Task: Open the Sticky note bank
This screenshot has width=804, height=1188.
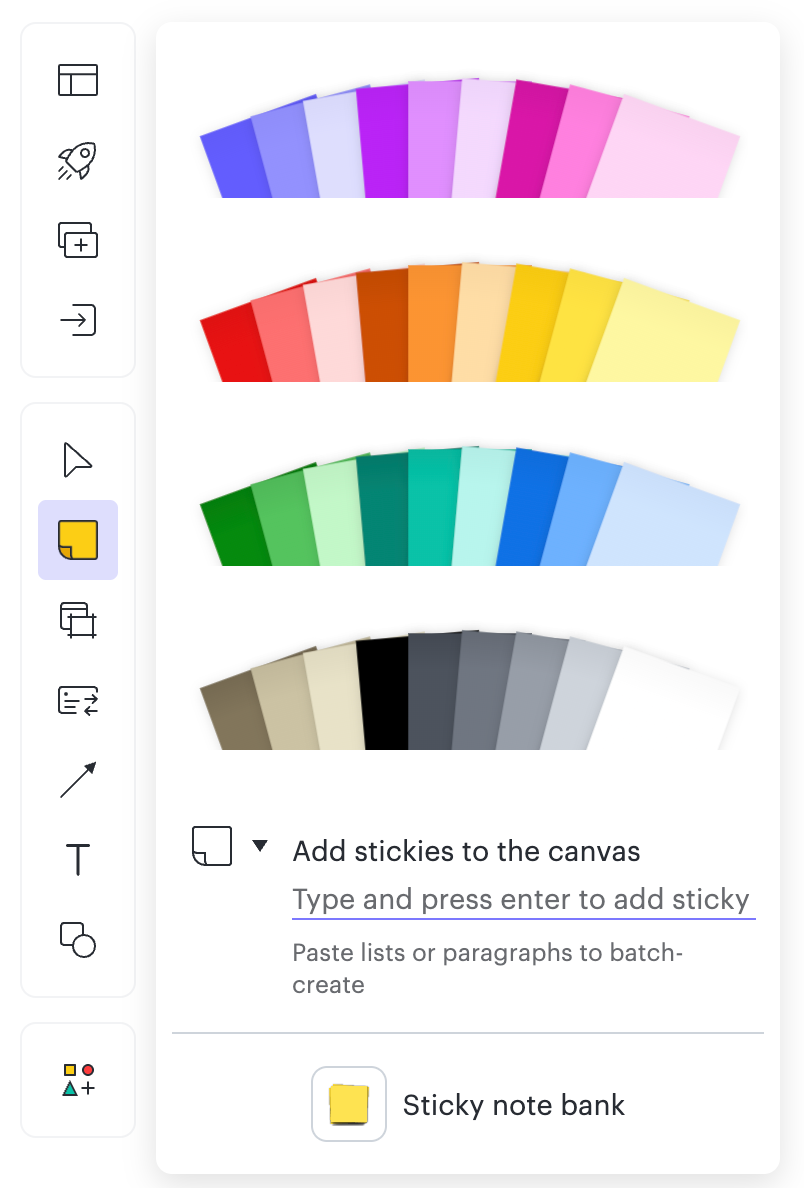Action: 469,1105
